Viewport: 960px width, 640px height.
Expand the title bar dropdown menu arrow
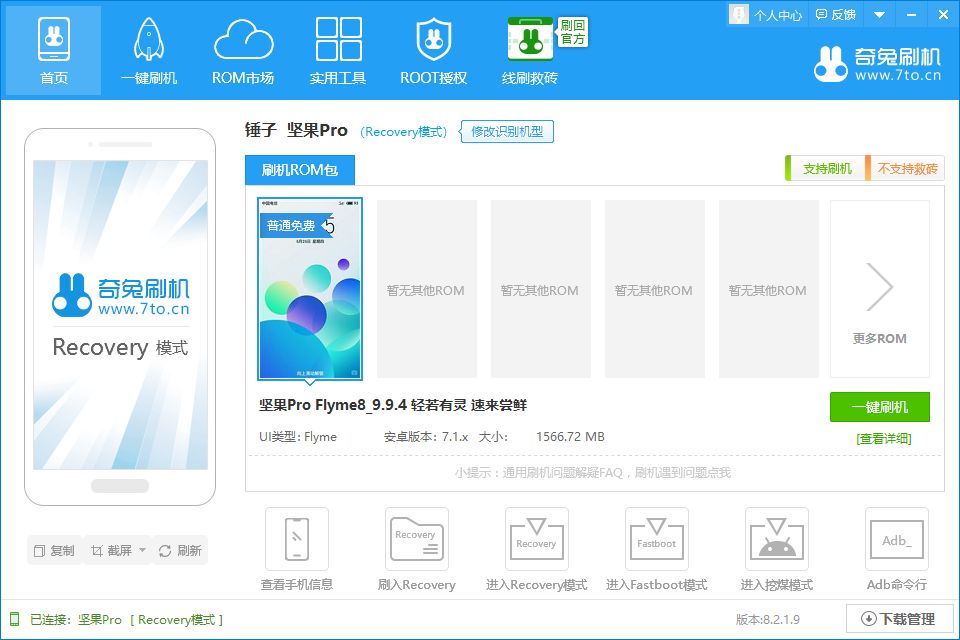(879, 15)
